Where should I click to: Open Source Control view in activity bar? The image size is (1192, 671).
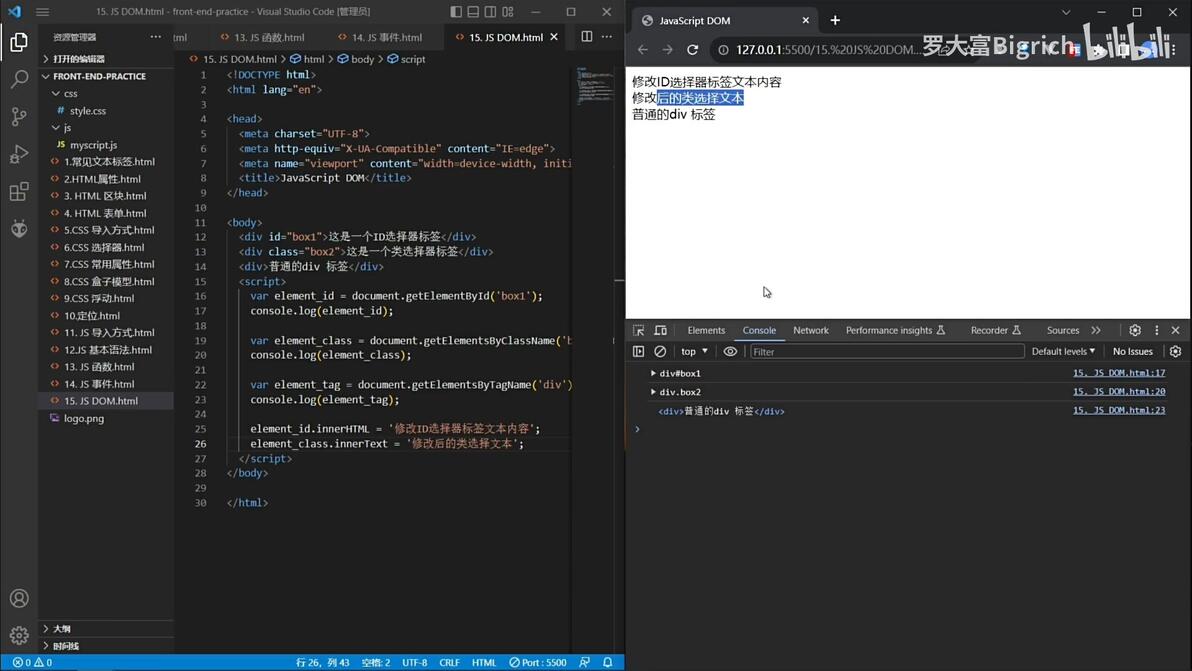19,116
